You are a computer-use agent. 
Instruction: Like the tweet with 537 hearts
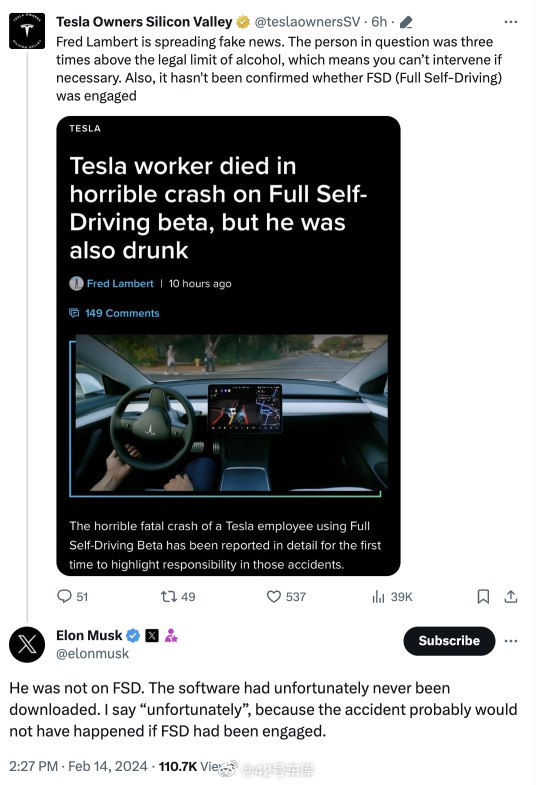[274, 596]
